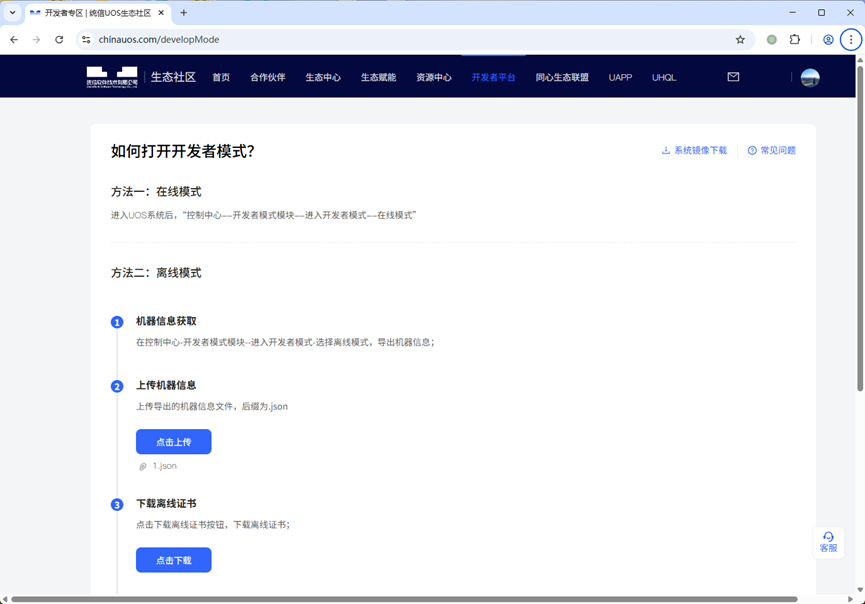Open the Chrome three-dot menu
The height and width of the screenshot is (604, 865).
[x=852, y=39]
